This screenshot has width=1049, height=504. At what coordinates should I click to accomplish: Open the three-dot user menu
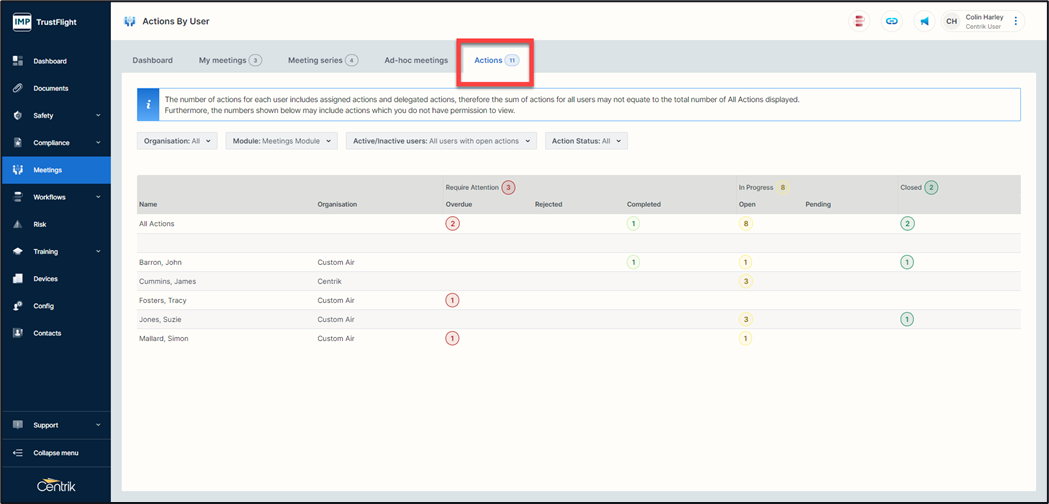pos(1016,21)
